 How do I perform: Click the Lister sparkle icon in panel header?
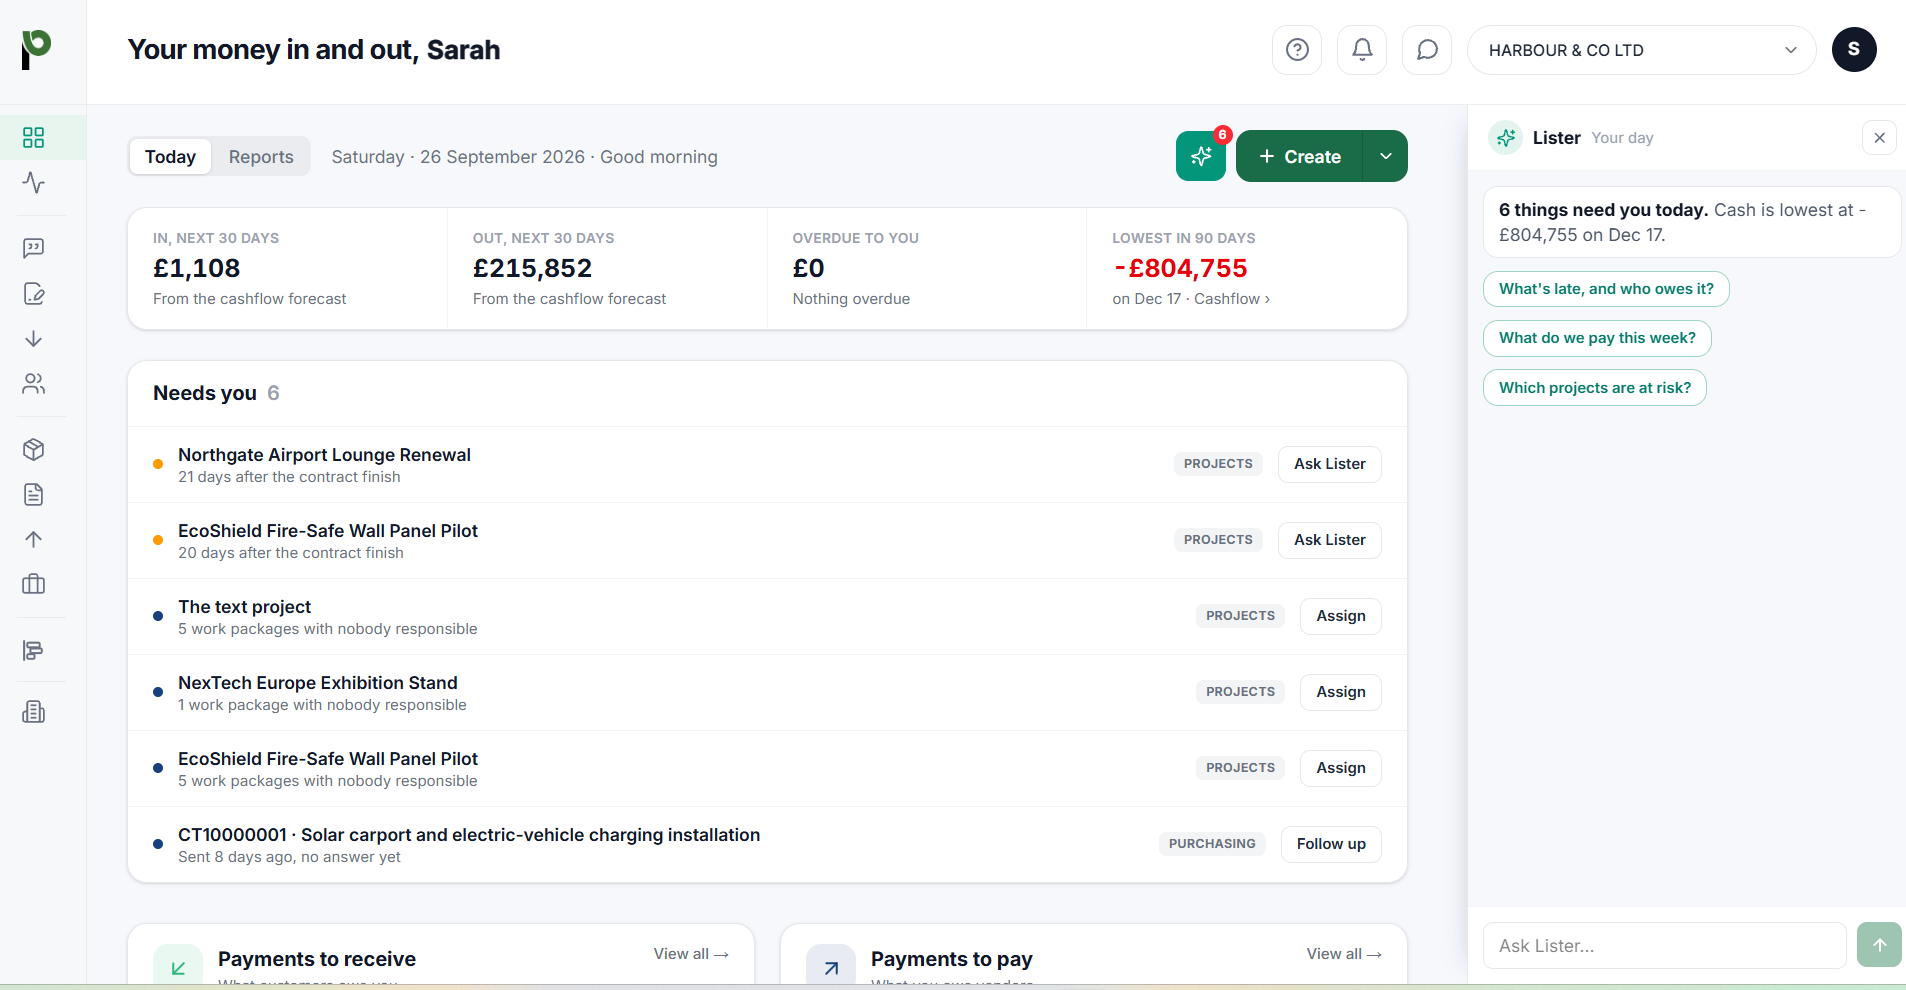point(1506,138)
